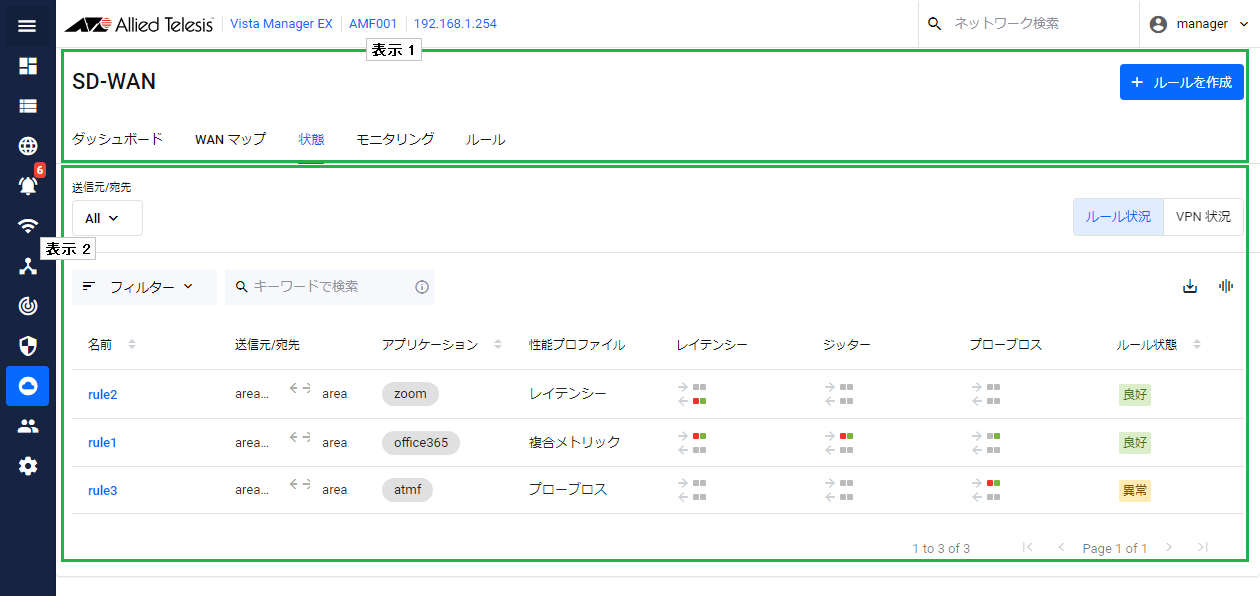
Task: Switch to the モニタリング tab
Action: click(x=395, y=140)
